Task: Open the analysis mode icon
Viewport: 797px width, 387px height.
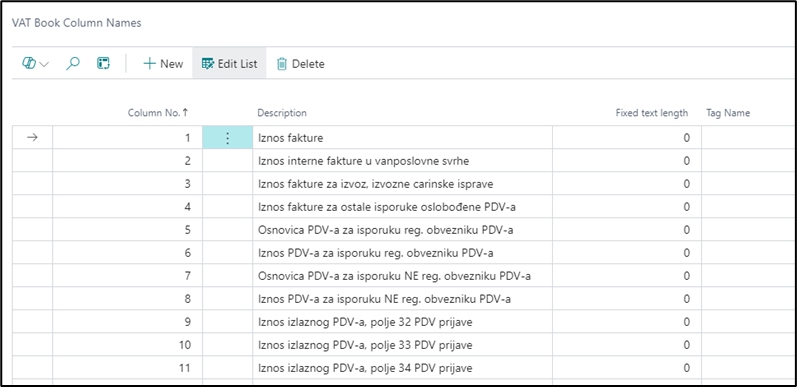Action: pyautogui.click(x=103, y=64)
